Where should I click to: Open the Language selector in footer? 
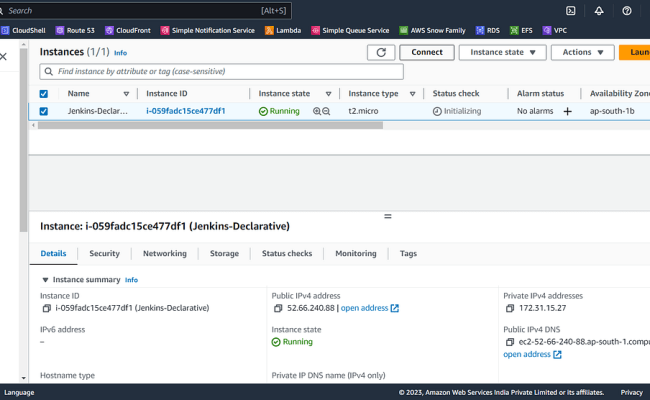click(x=19, y=393)
